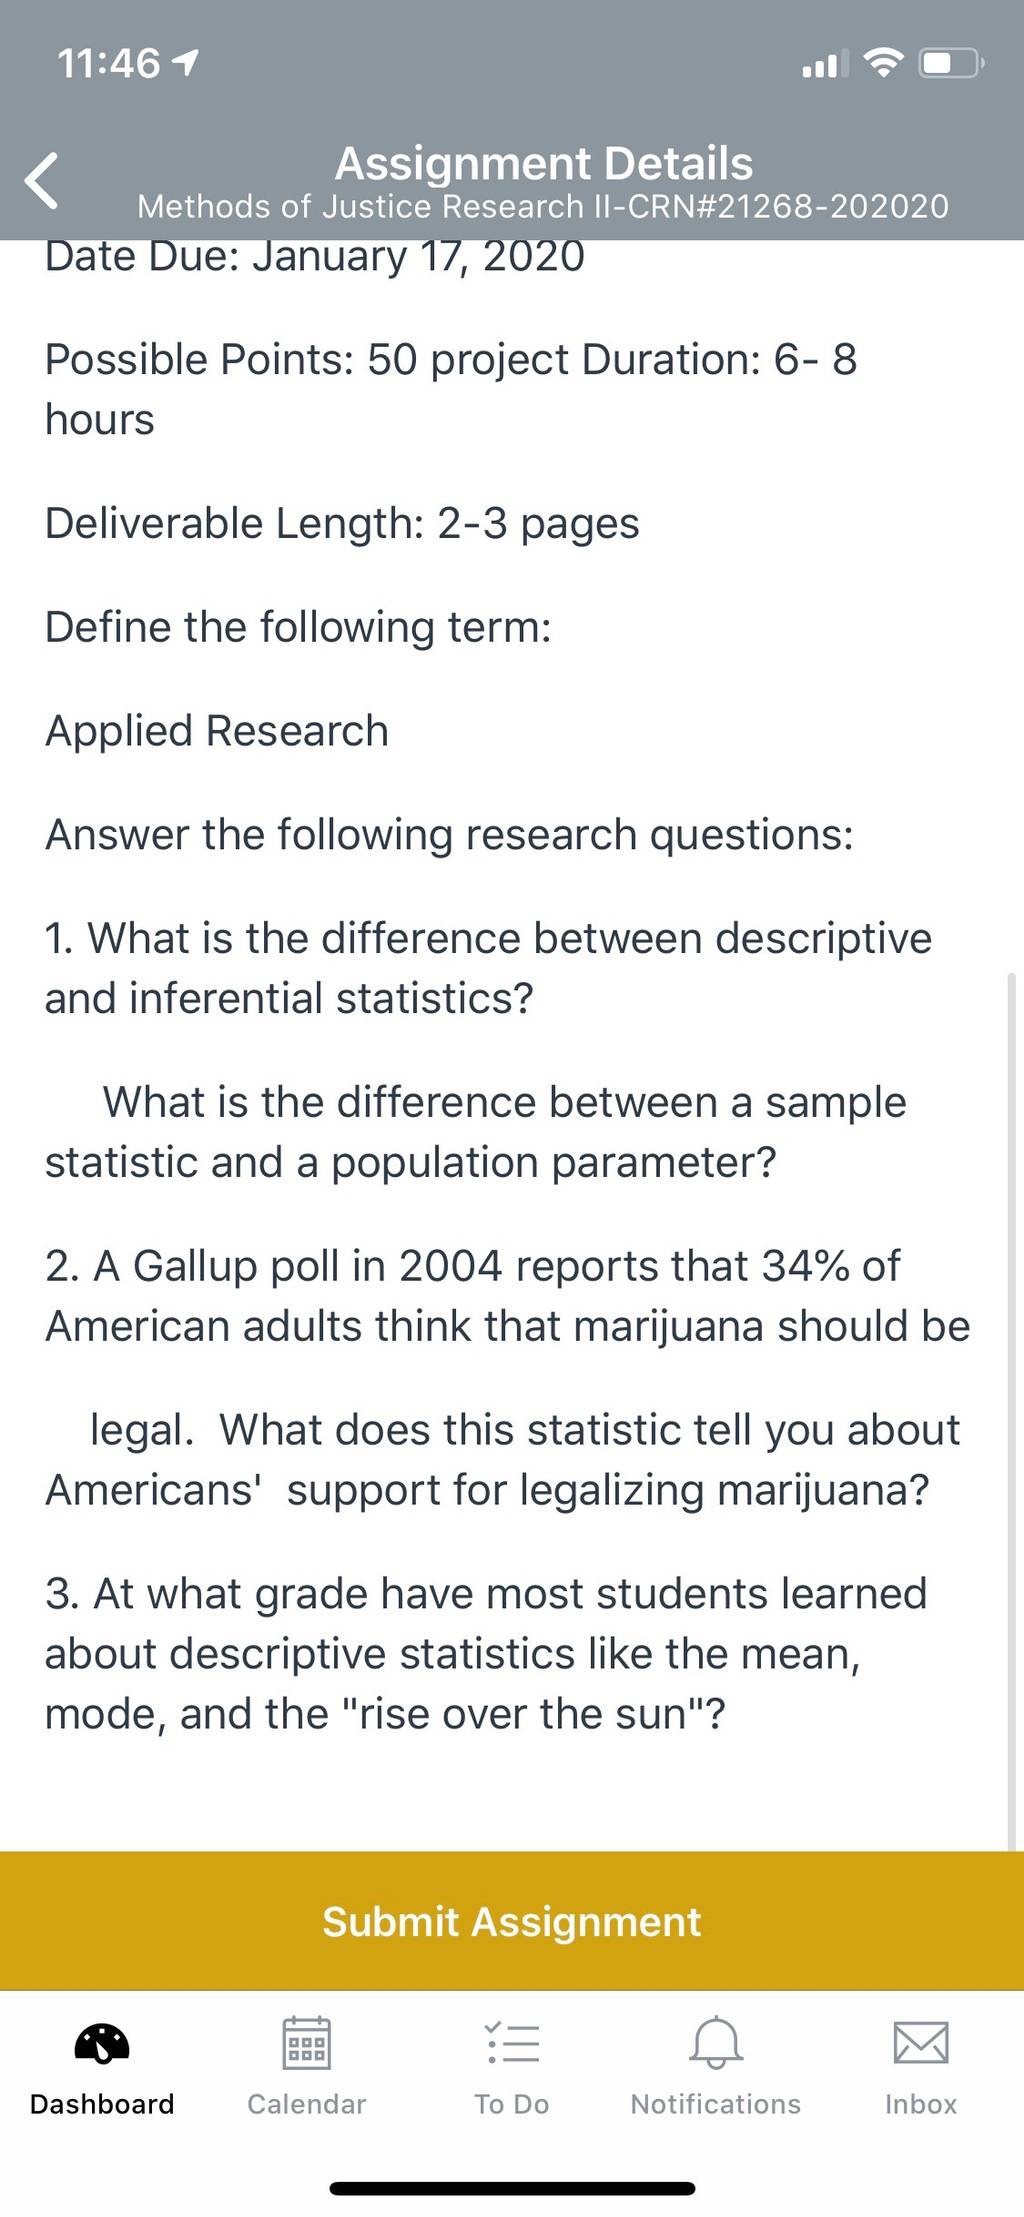Click the Submit Assignment button
The height and width of the screenshot is (2217, 1024).
pyautogui.click(x=512, y=1921)
